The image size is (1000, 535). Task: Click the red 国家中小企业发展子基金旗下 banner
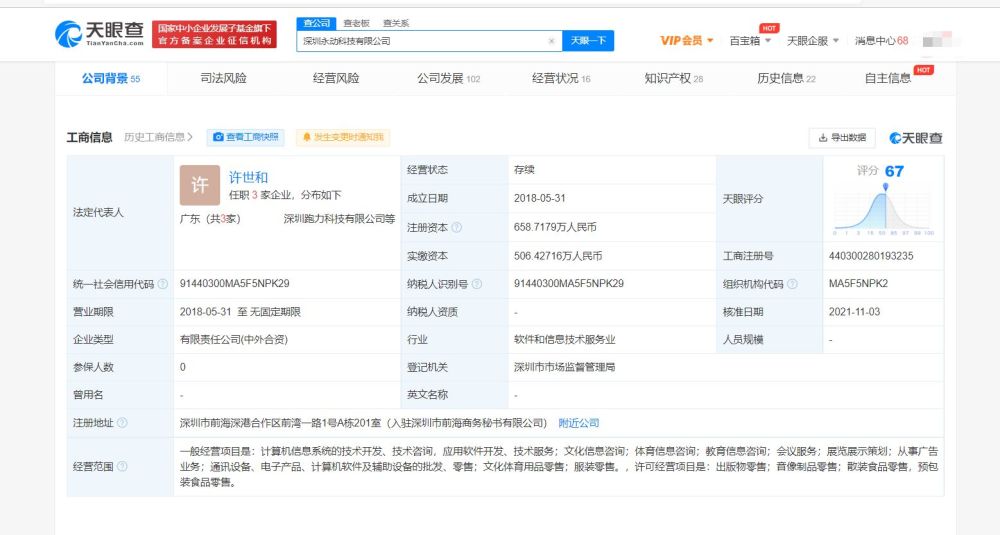pos(214,34)
